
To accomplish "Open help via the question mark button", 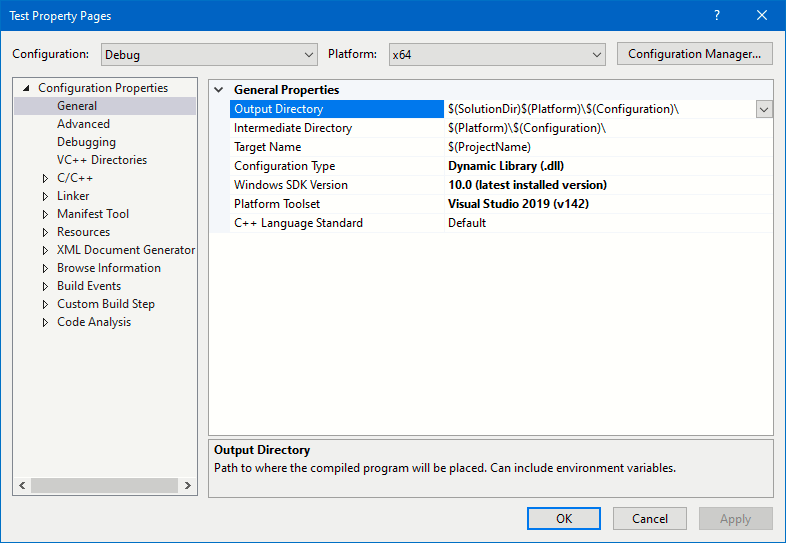I will pos(717,16).
